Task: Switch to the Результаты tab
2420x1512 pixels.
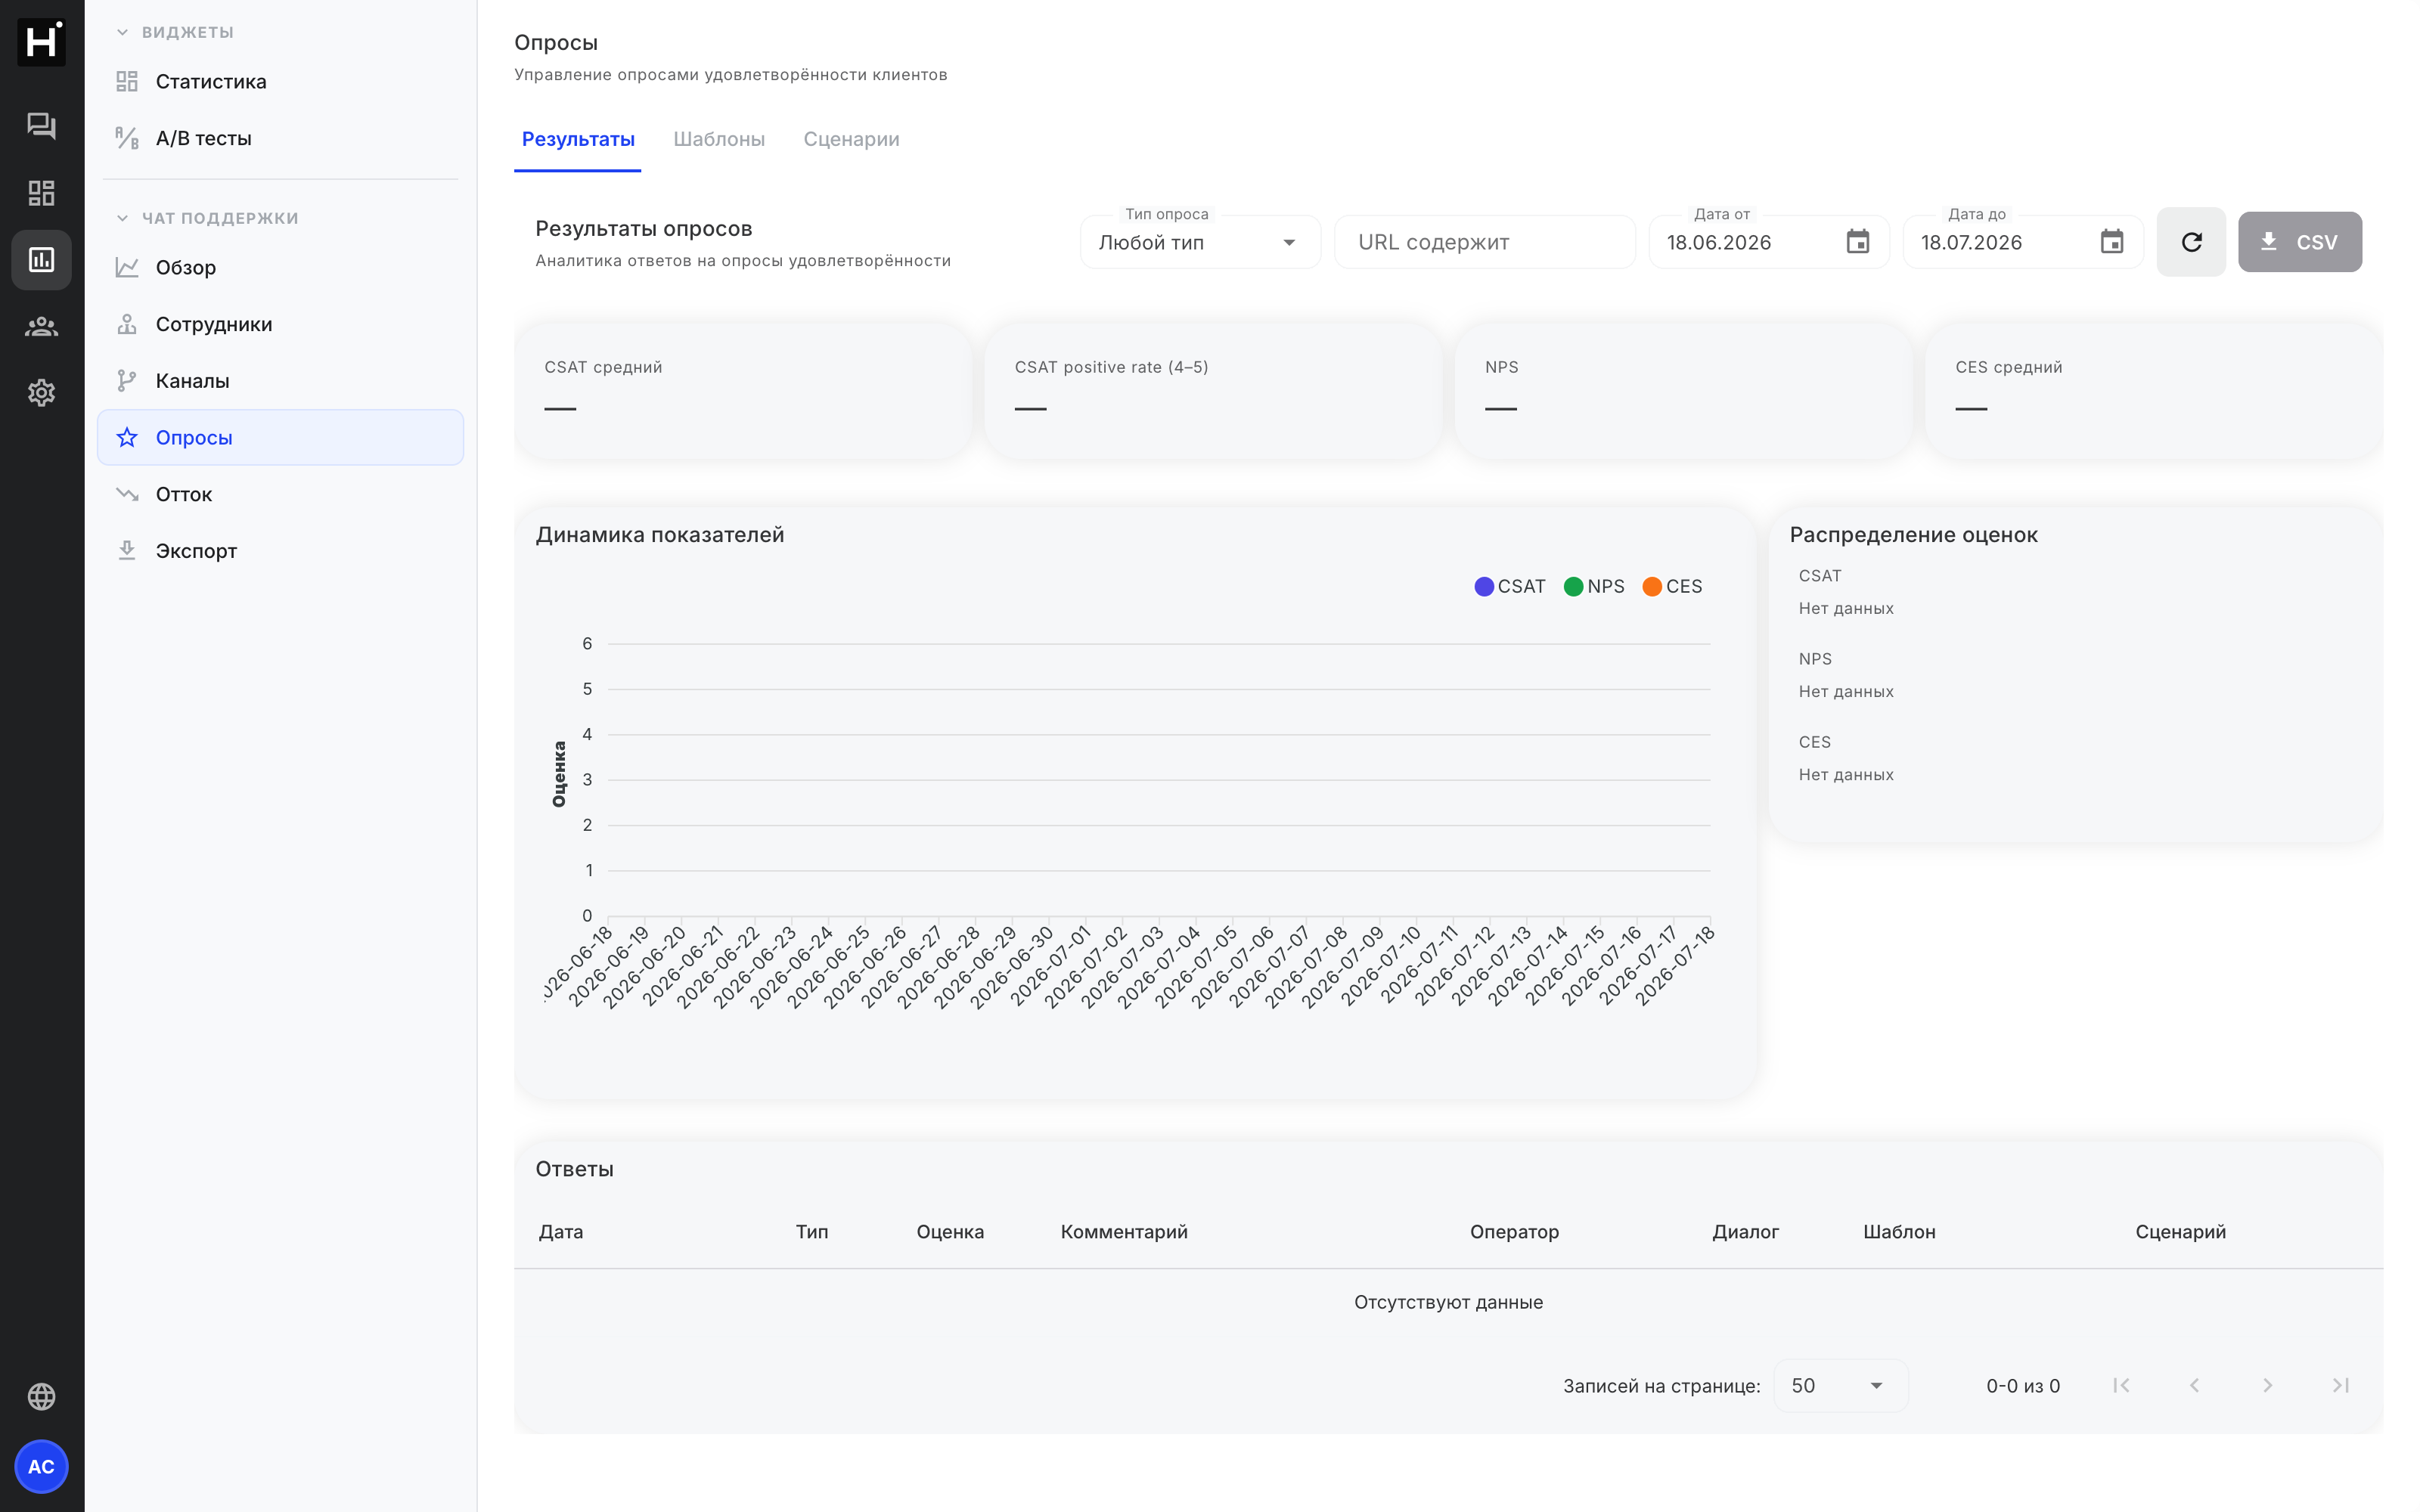Action: pyautogui.click(x=578, y=139)
